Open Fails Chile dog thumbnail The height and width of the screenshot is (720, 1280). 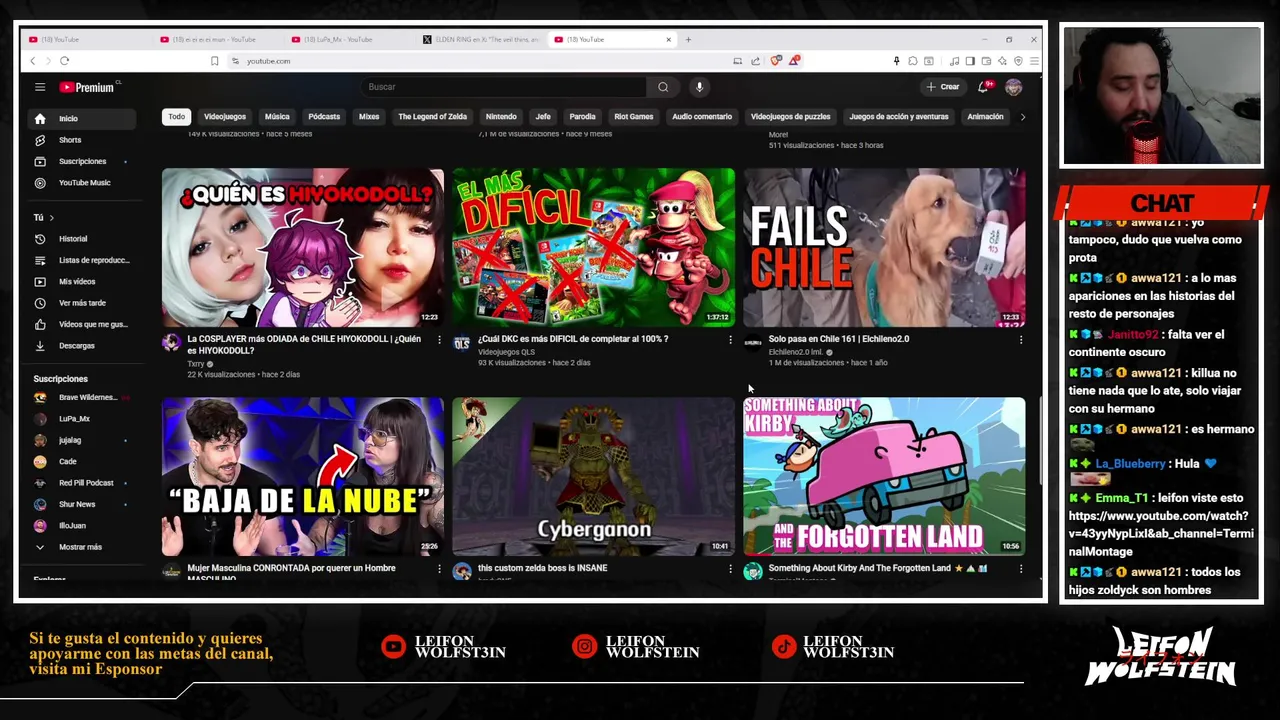click(884, 248)
